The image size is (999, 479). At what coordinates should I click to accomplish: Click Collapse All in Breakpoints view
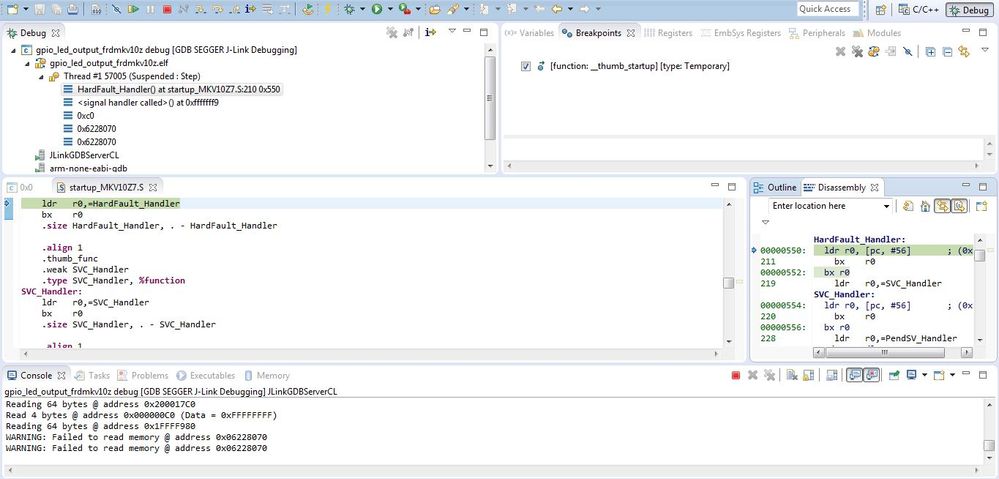click(947, 52)
